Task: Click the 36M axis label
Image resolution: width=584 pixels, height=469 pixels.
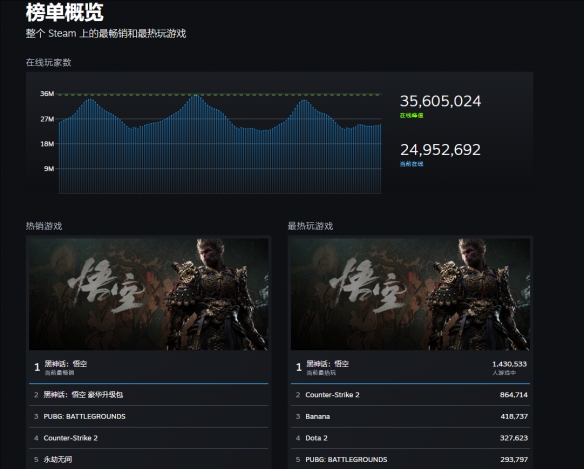Action: click(47, 94)
